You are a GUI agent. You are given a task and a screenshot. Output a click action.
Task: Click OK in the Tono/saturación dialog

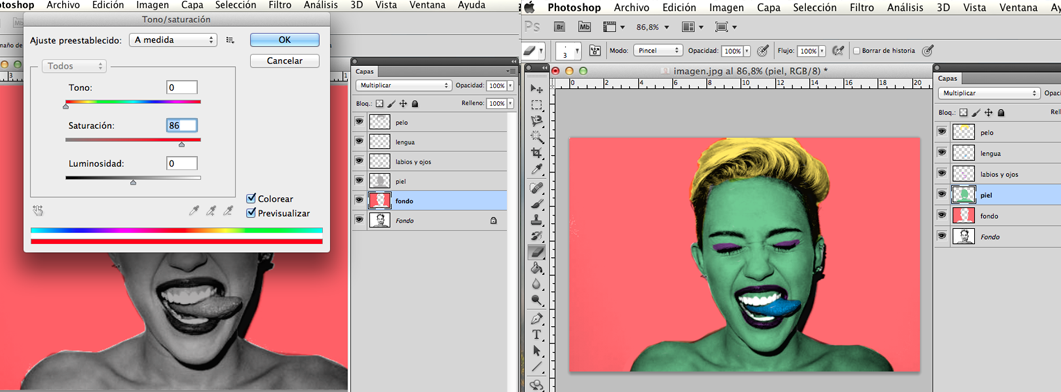click(x=284, y=40)
